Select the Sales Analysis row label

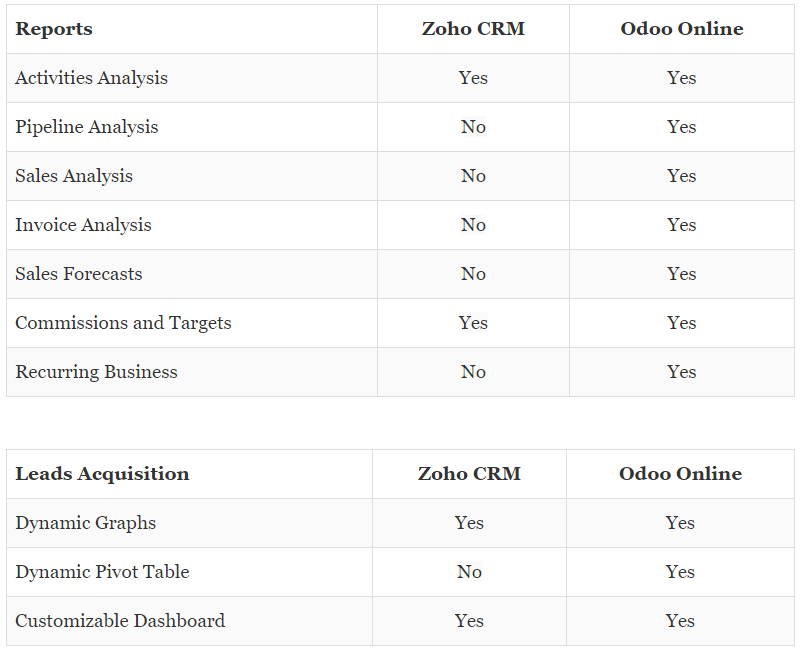point(74,176)
